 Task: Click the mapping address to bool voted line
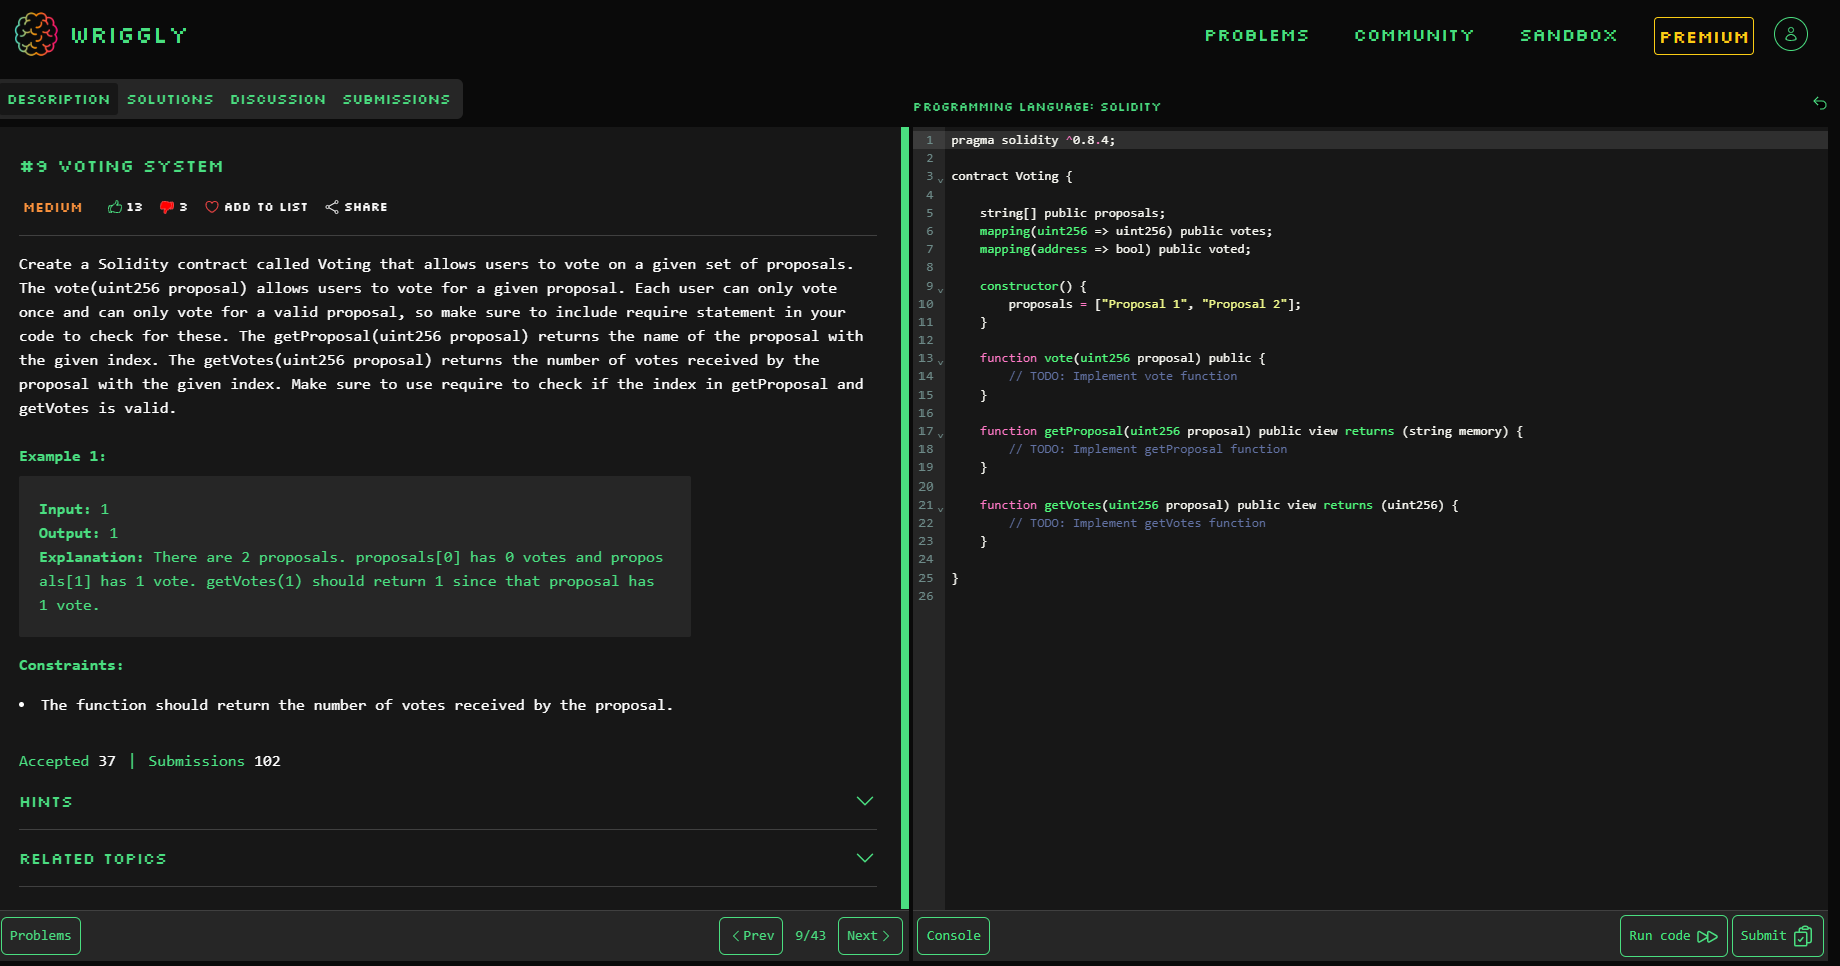(1115, 249)
